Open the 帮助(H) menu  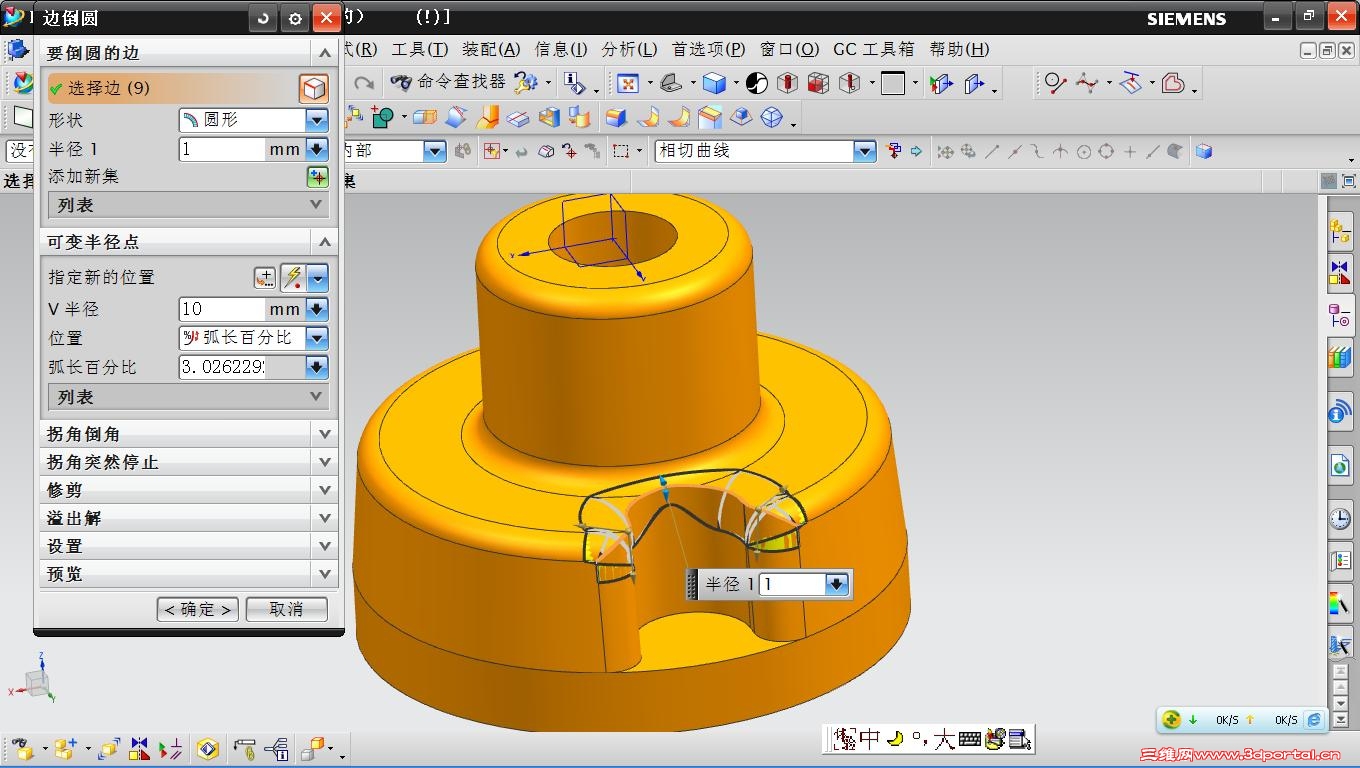coord(959,49)
